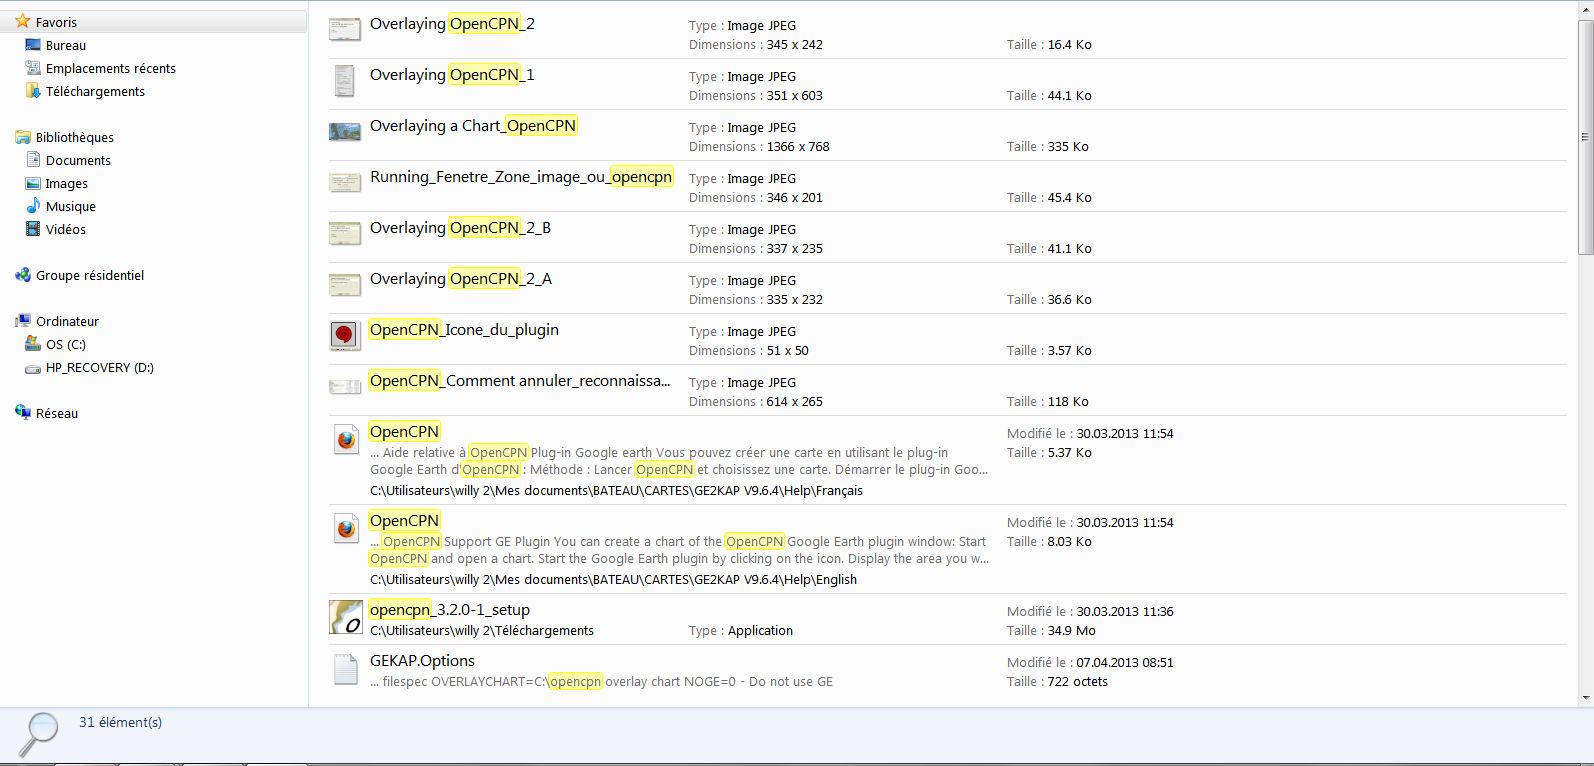Click the opencpn_3.2.0-1_setup application icon
This screenshot has width=1594, height=766.
(x=346, y=617)
